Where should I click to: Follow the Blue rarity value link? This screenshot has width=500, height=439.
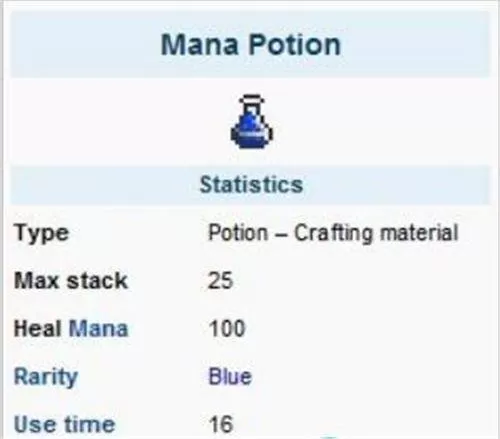[x=230, y=376]
